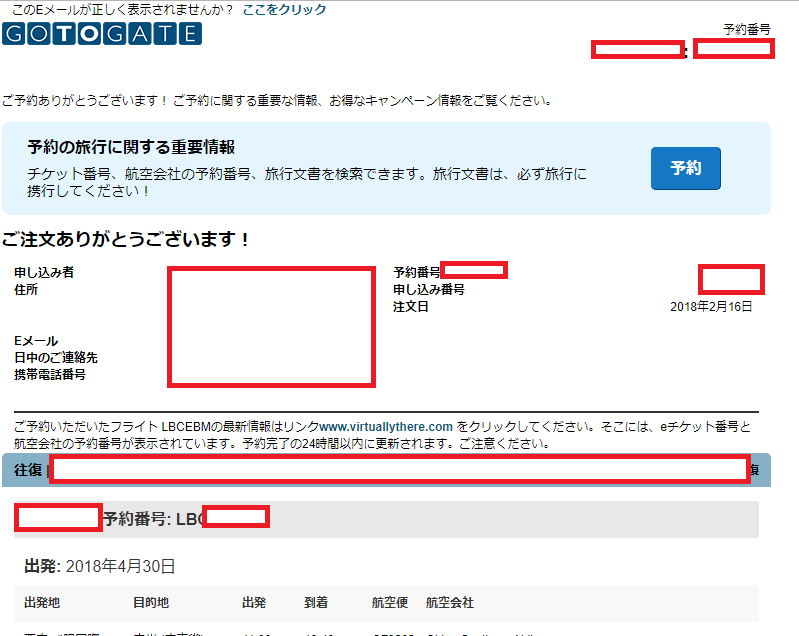Click the 出発地 column header

tap(42, 603)
